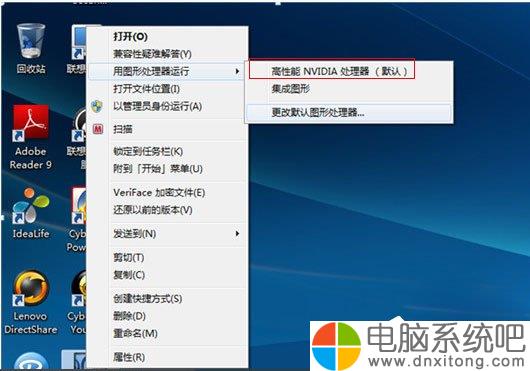Screen dimensions: 530x371
Task: Open the Adobe Reader 9 desktop shortcut
Action: 31,137
